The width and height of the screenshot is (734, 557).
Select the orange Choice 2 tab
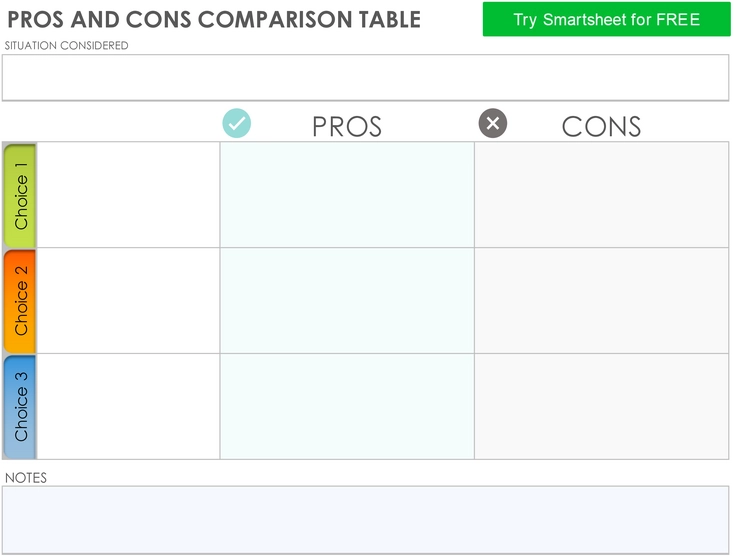pyautogui.click(x=20, y=301)
